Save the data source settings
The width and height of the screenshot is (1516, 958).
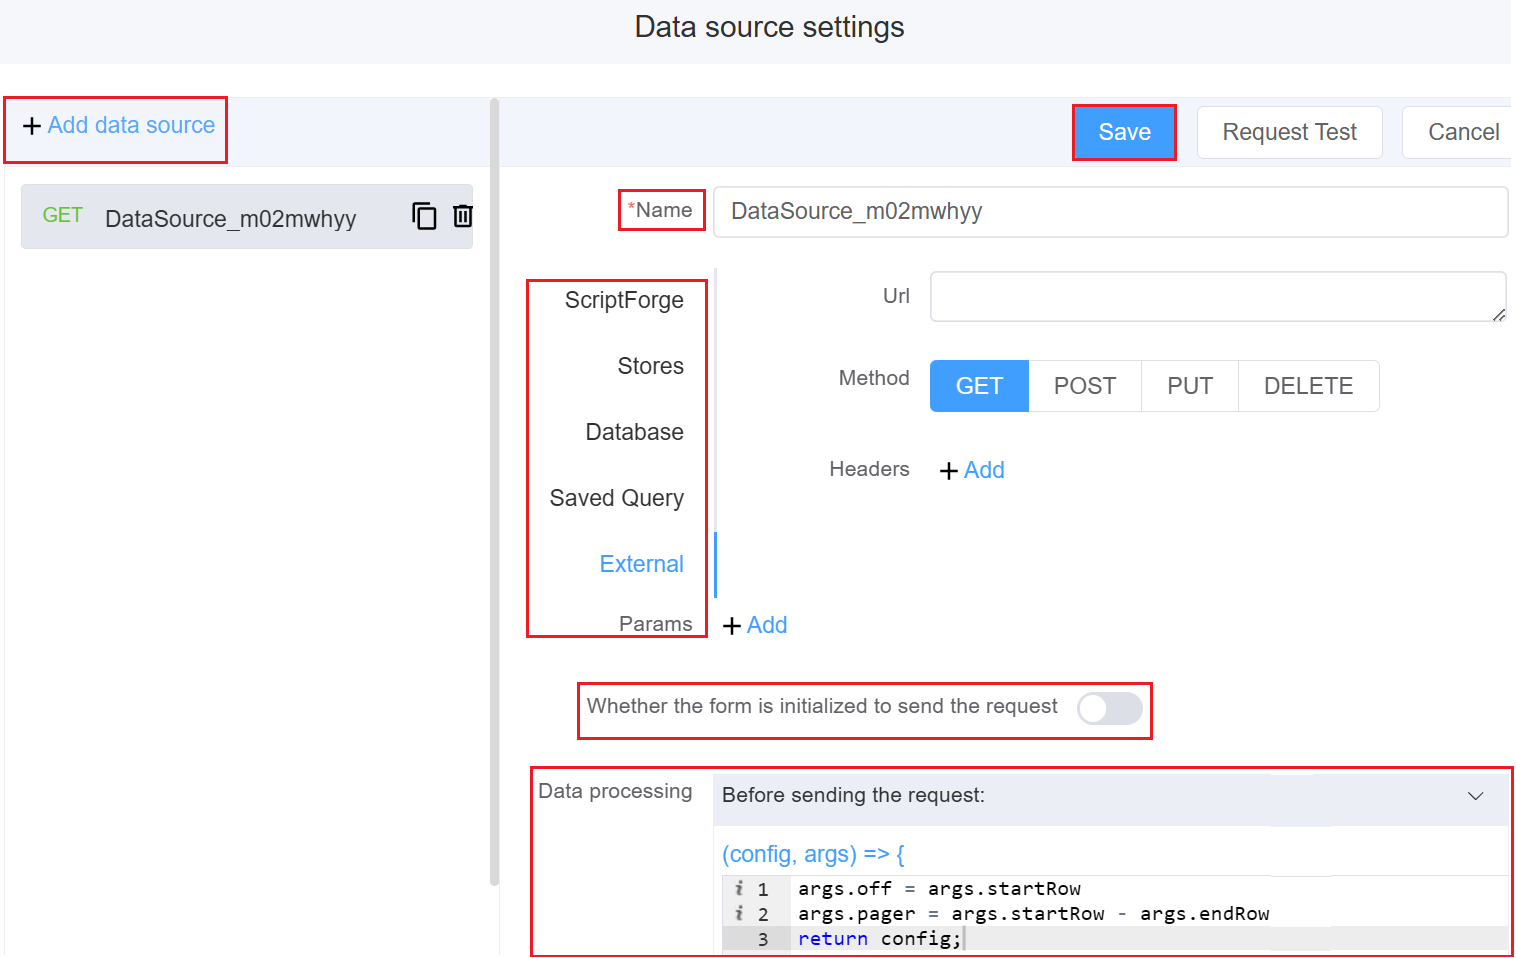tap(1124, 132)
